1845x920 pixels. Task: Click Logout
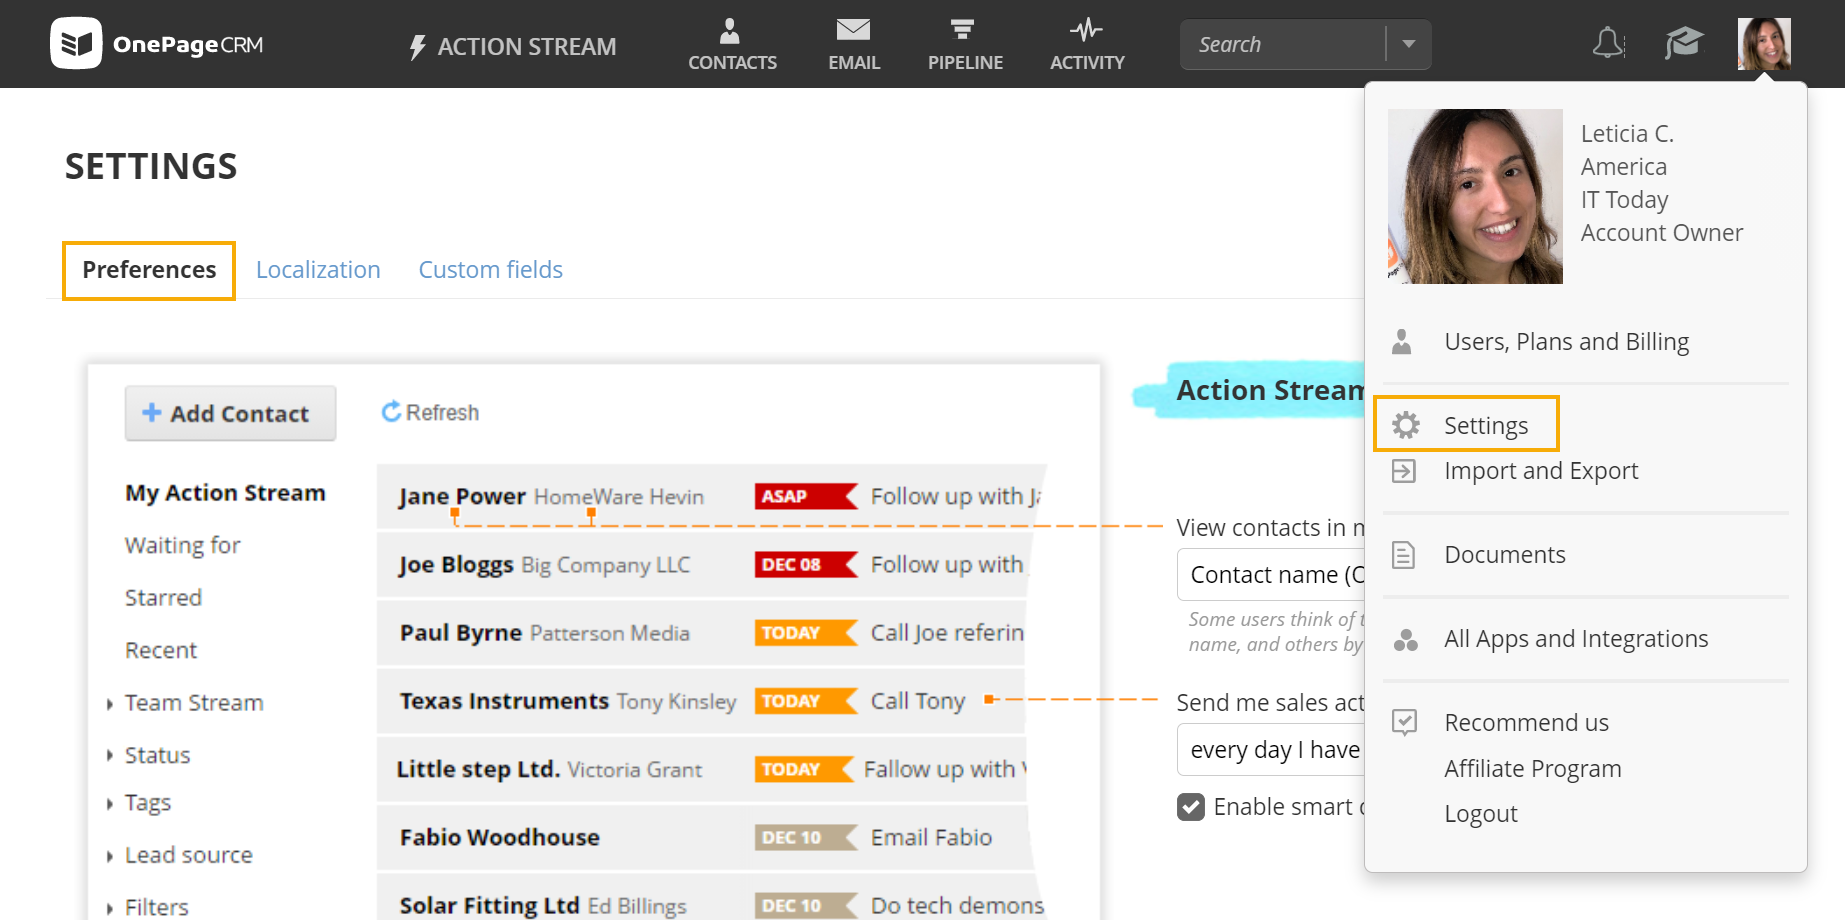pos(1480,814)
